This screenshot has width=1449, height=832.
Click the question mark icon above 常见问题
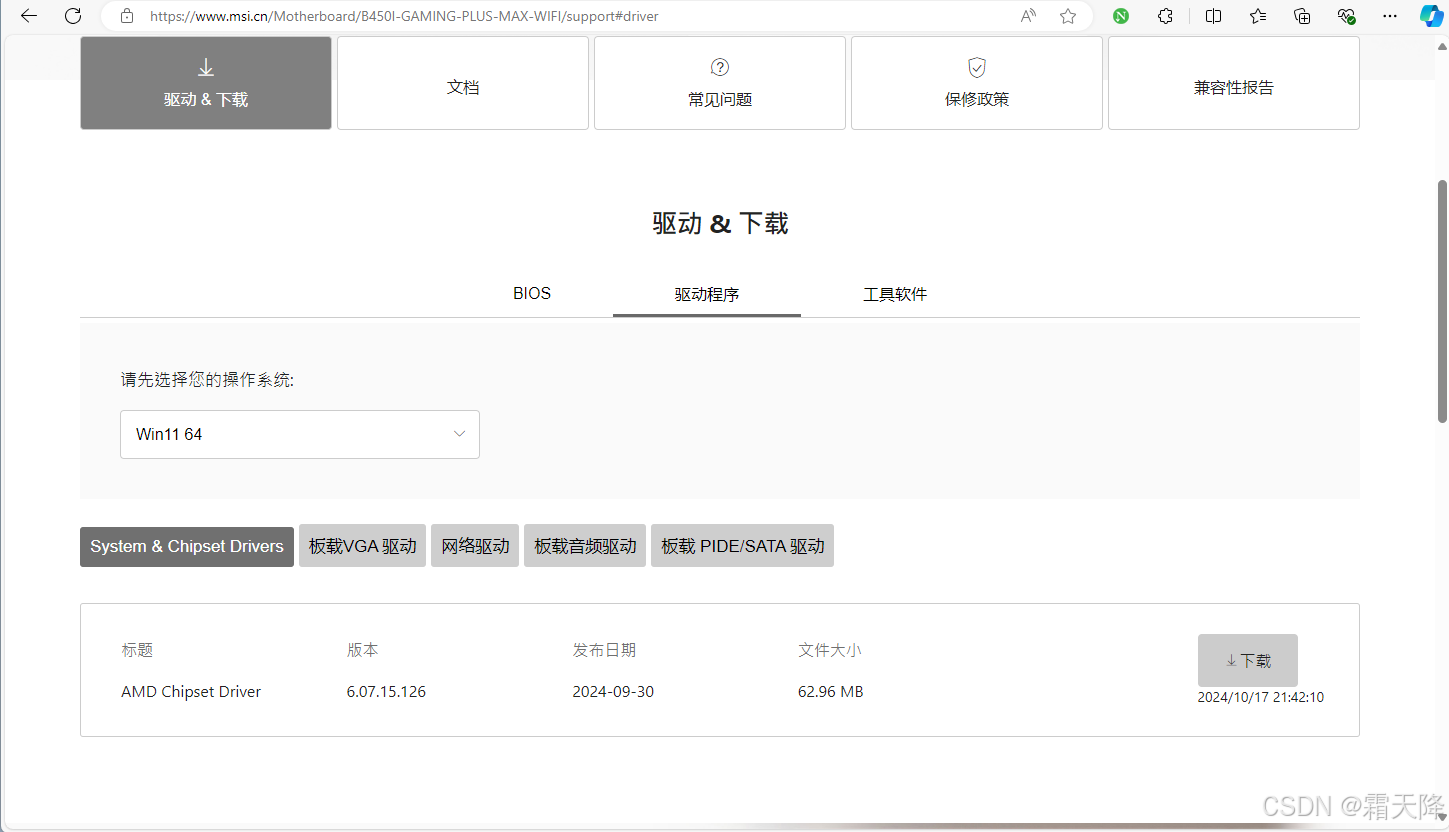[x=720, y=67]
